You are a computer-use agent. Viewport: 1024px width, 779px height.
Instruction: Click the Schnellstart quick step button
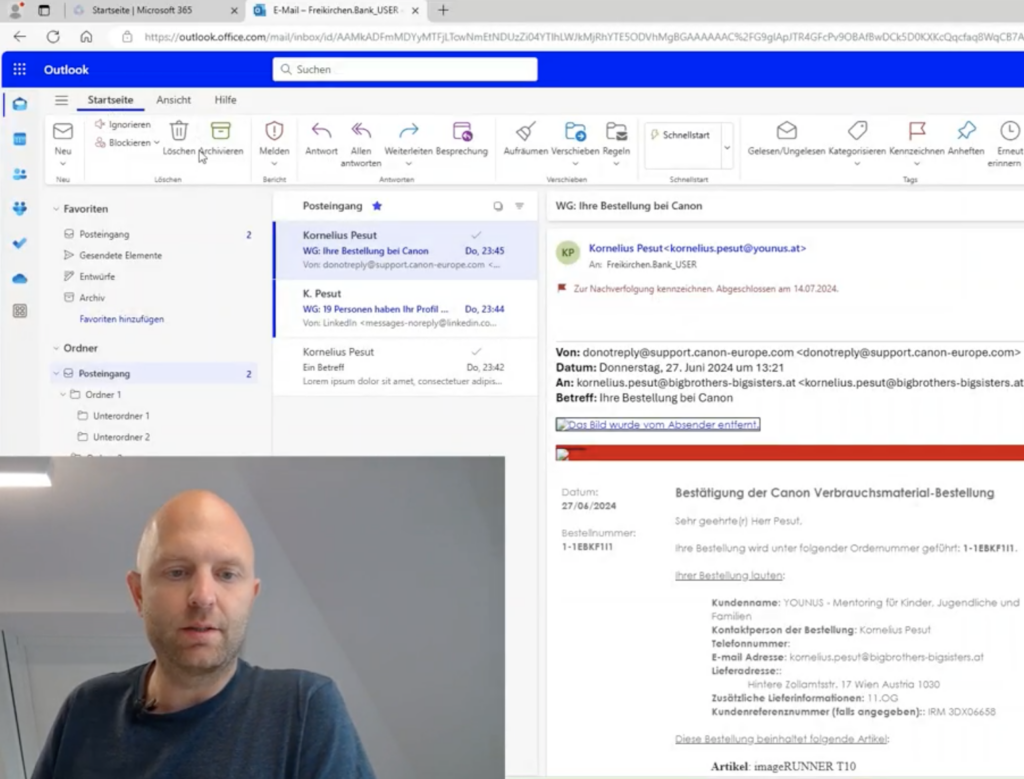[x=680, y=135]
